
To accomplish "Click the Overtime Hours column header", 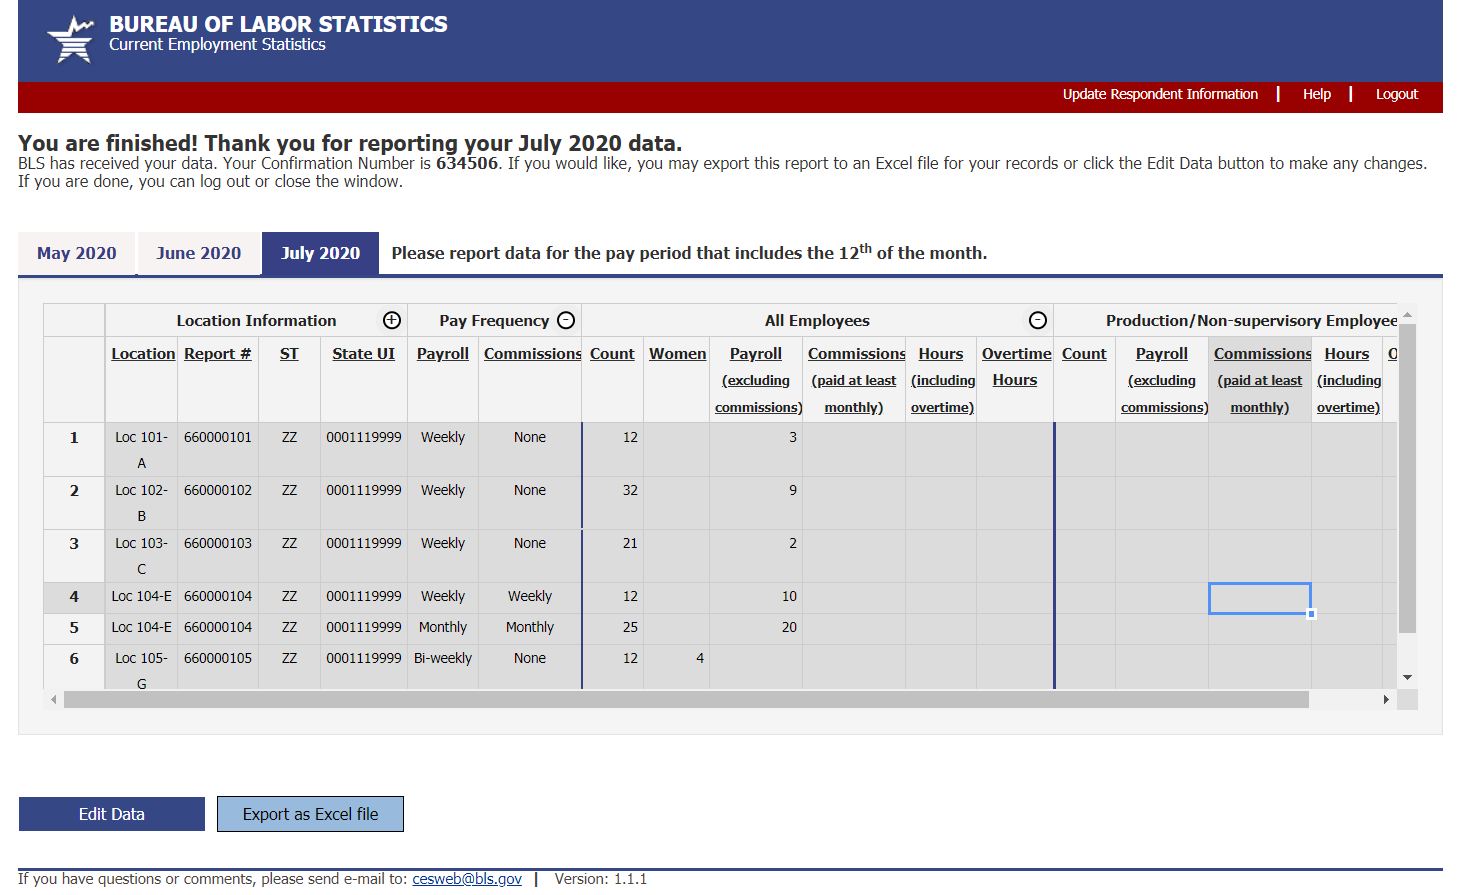I will [x=1016, y=366].
